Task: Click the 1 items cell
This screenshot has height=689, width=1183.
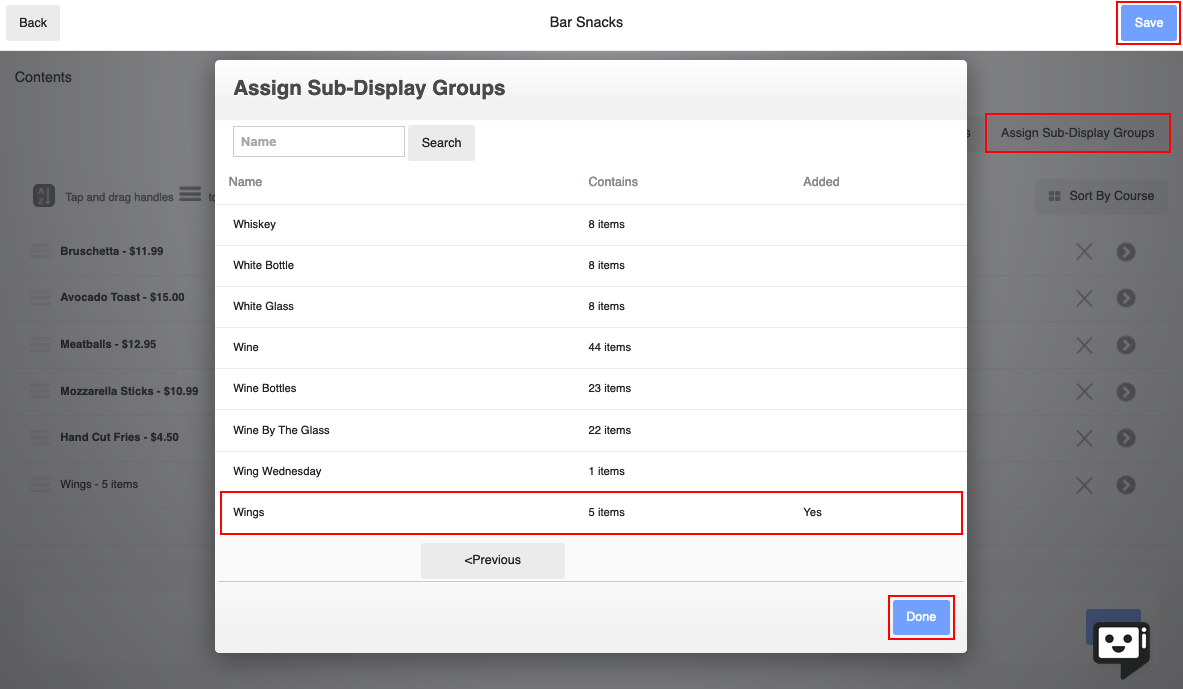Action: pyautogui.click(x=607, y=471)
